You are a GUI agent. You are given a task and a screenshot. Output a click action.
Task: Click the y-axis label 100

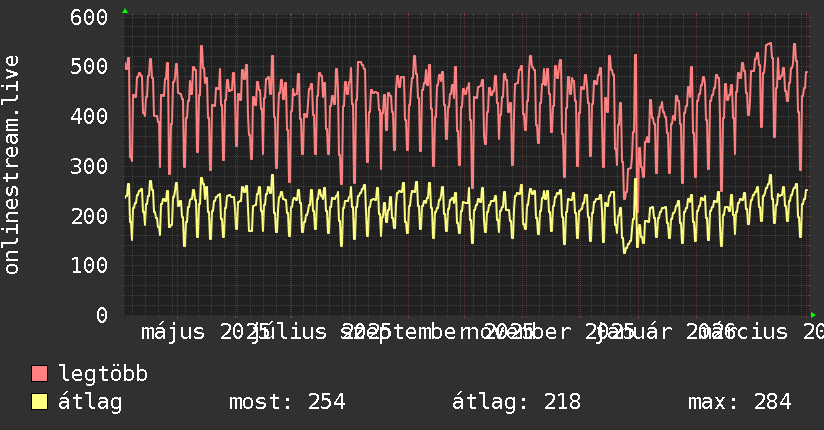[x=89, y=265]
